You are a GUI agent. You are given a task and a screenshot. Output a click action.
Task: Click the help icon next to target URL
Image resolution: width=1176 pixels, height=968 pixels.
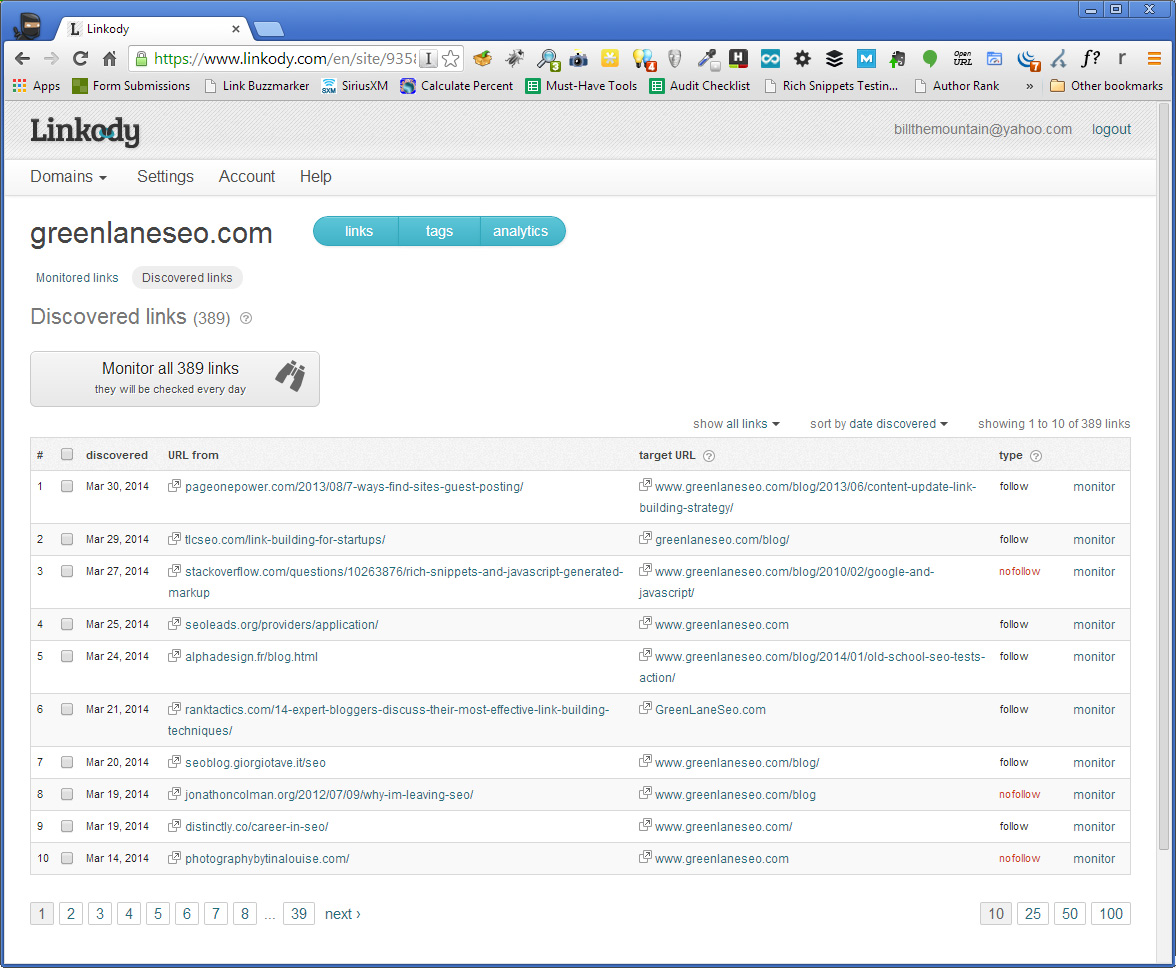709,456
